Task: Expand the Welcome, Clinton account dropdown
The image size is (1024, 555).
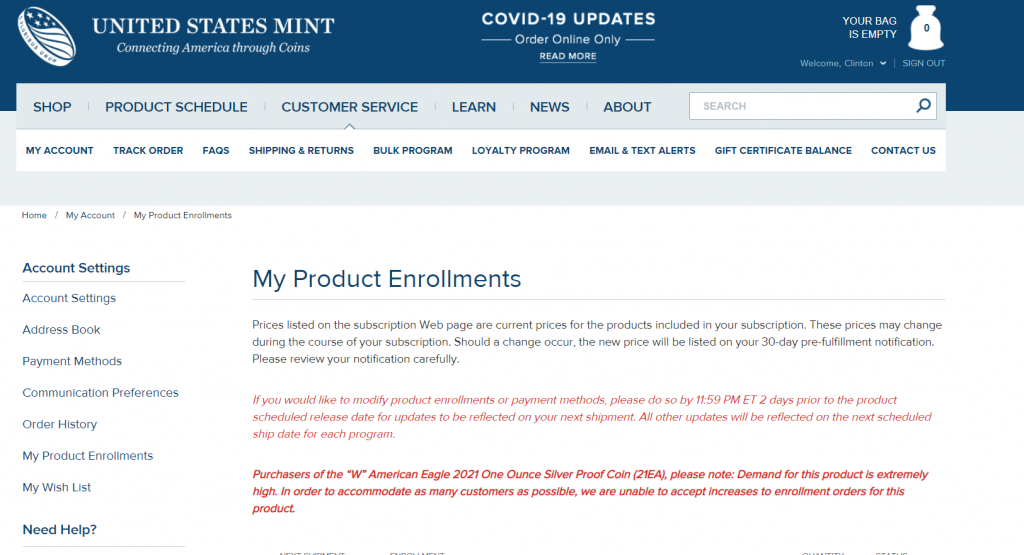Action: point(843,63)
